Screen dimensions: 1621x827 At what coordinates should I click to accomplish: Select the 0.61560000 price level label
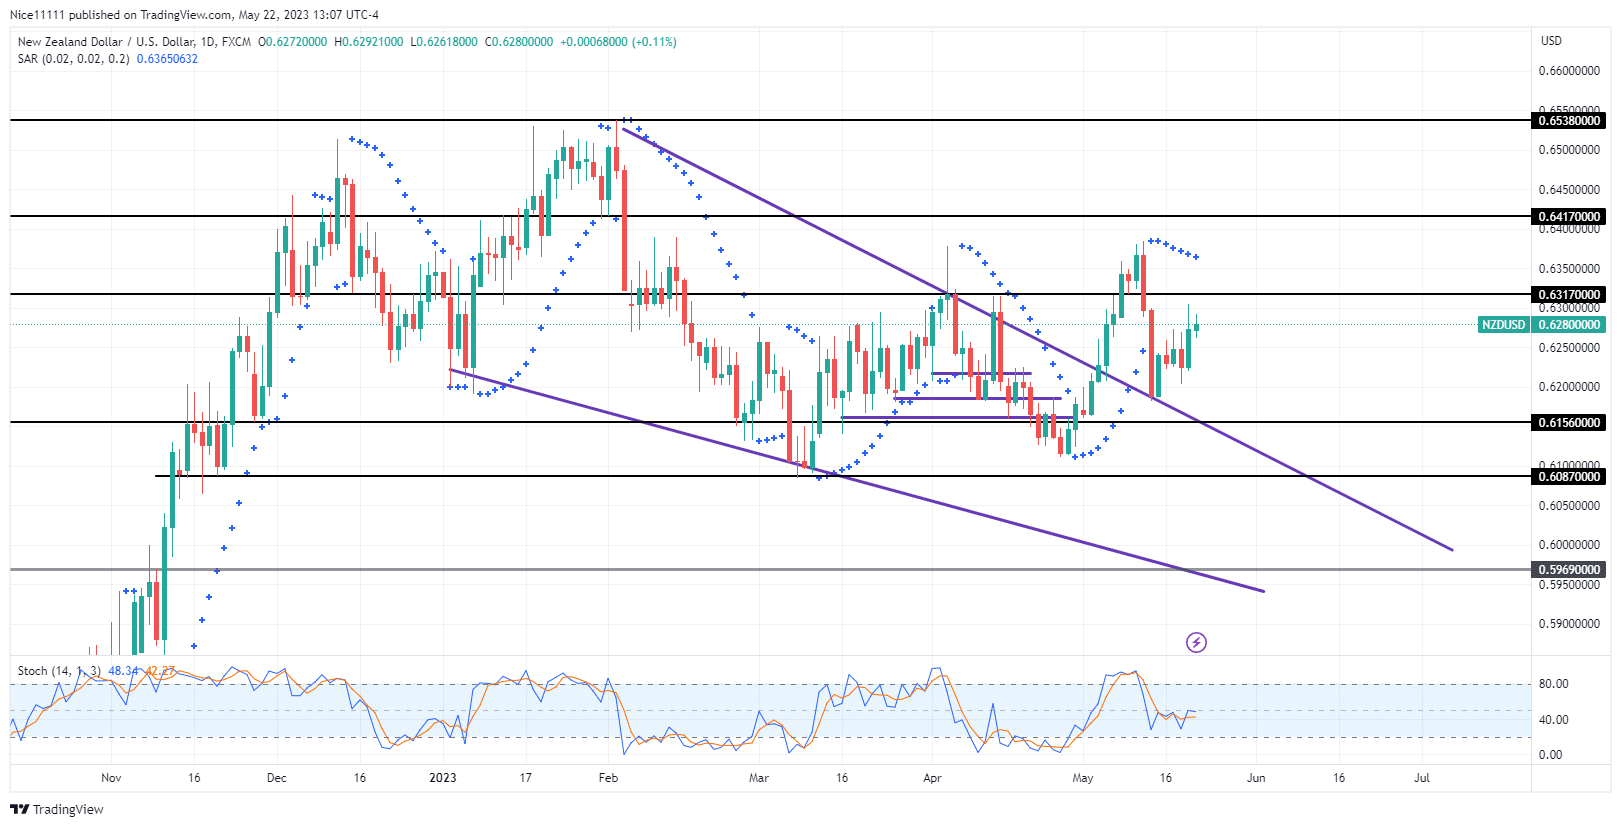coord(1568,422)
